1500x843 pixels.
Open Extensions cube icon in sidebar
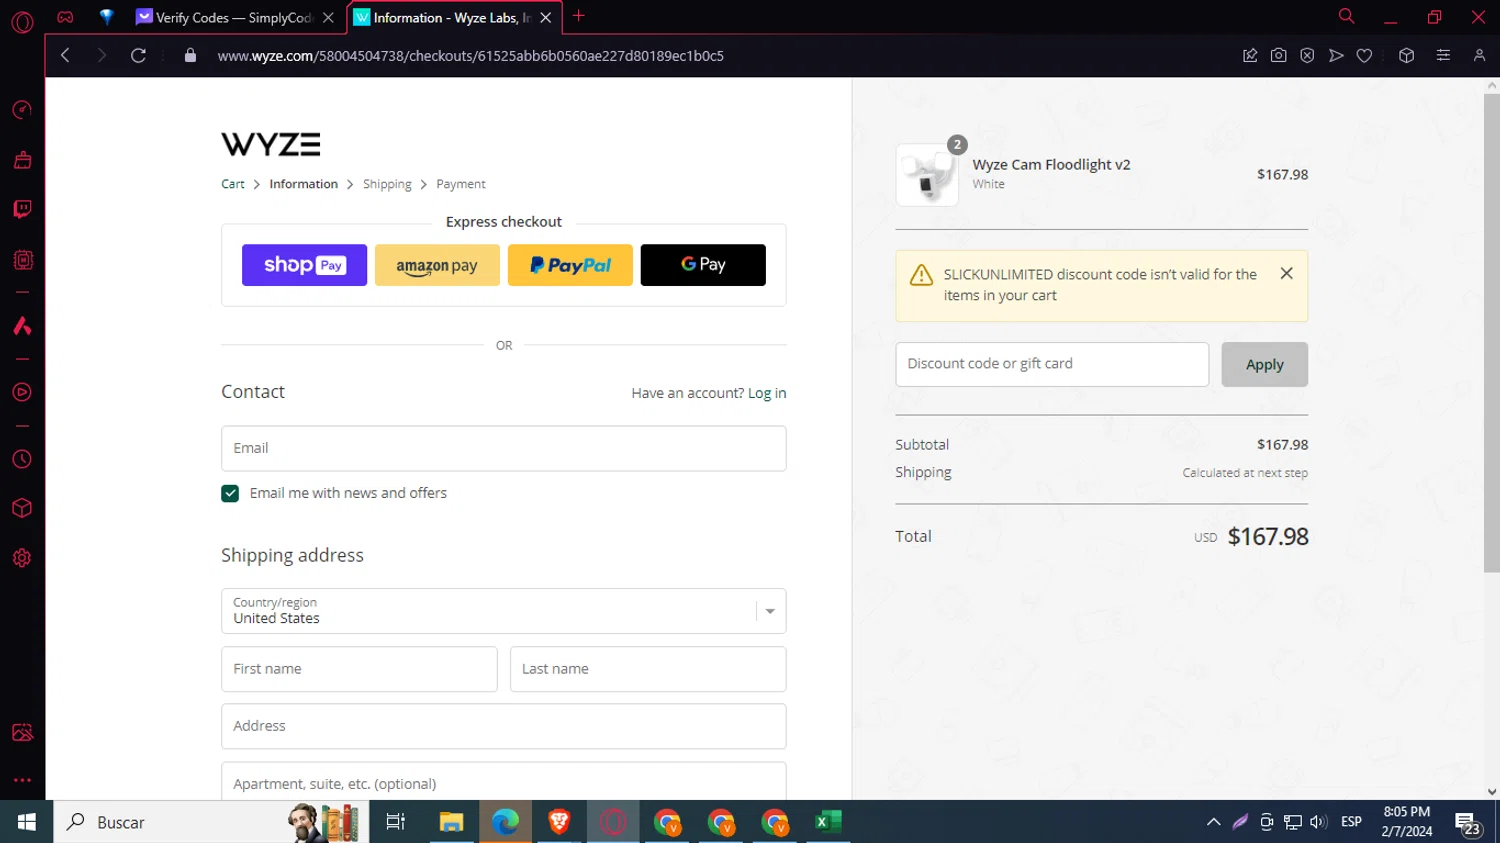coord(22,508)
